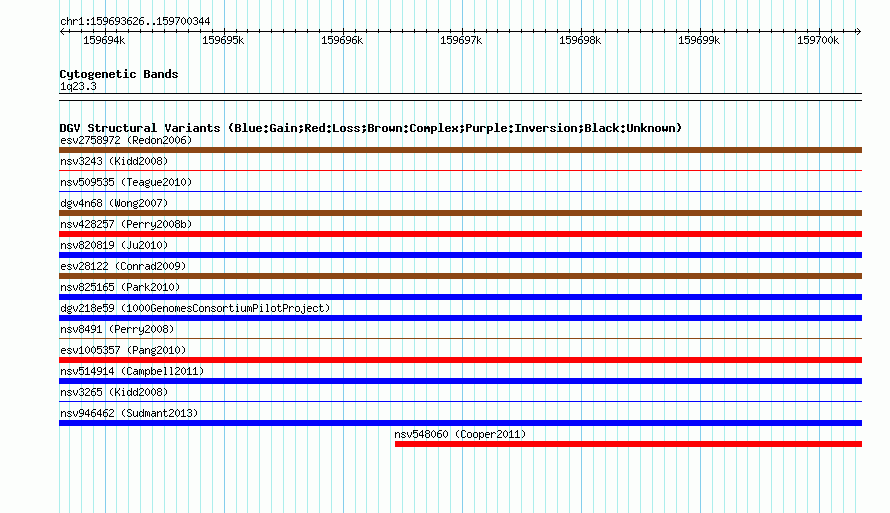
Task: Click the brown bar under dgv4n68
Action: pos(460,213)
